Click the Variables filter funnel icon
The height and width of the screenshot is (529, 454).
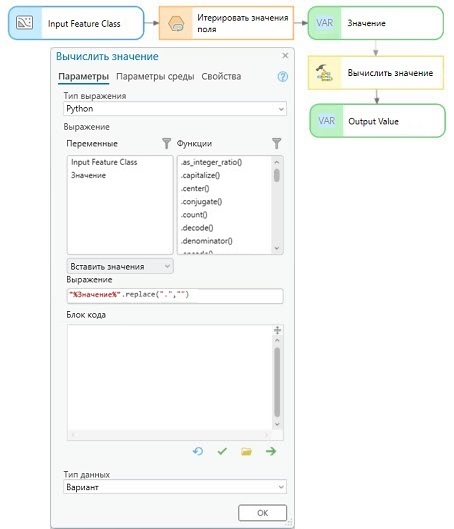tap(166, 143)
